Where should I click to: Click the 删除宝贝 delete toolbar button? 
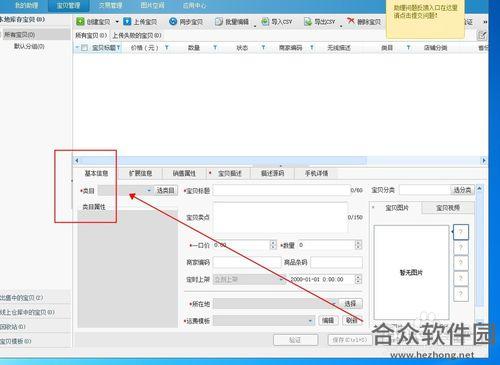(x=364, y=22)
